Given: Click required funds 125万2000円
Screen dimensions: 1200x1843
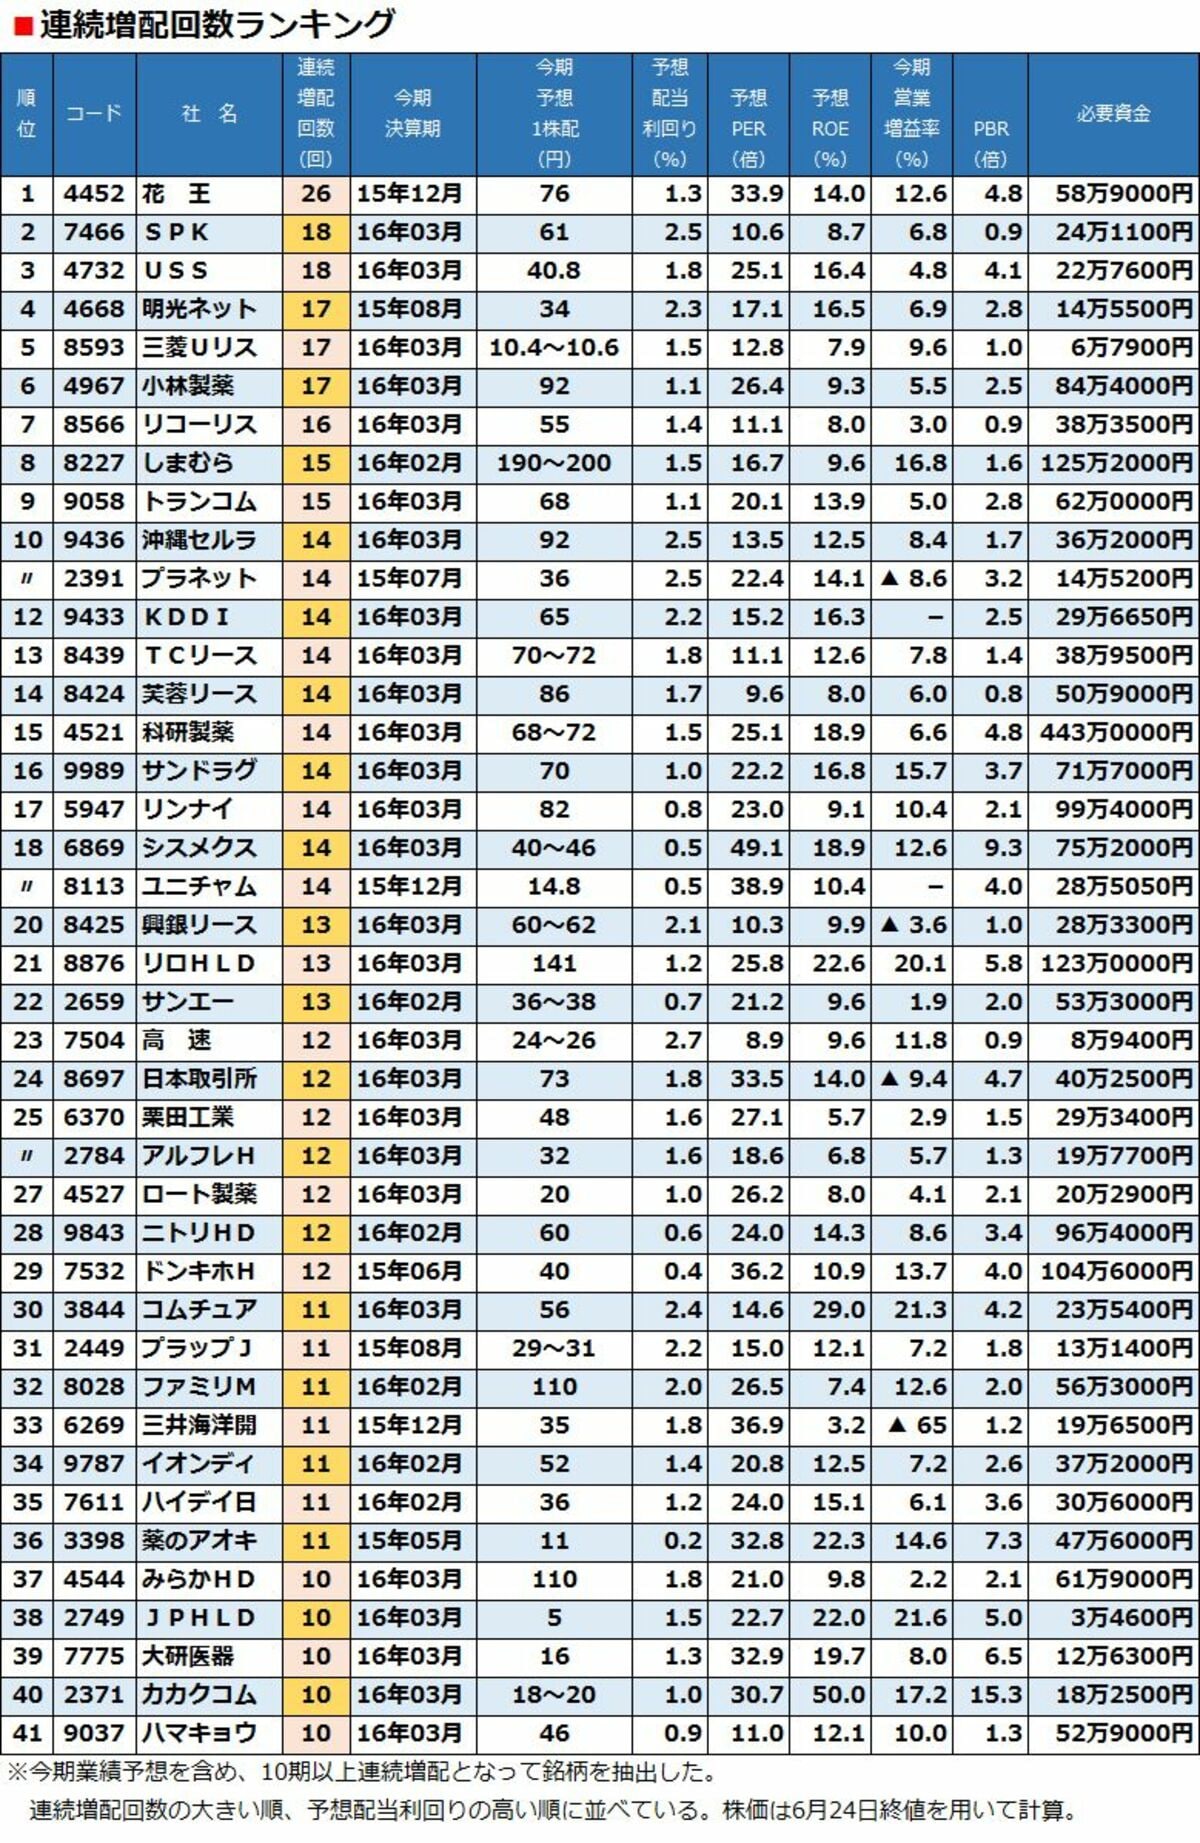Looking at the screenshot, I should [x=1117, y=463].
